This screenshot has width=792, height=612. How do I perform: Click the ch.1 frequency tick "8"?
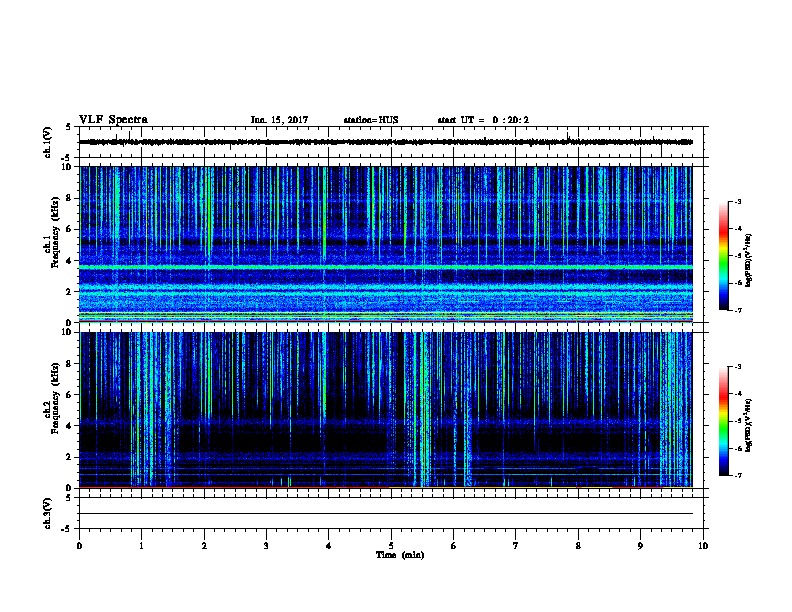click(x=70, y=198)
